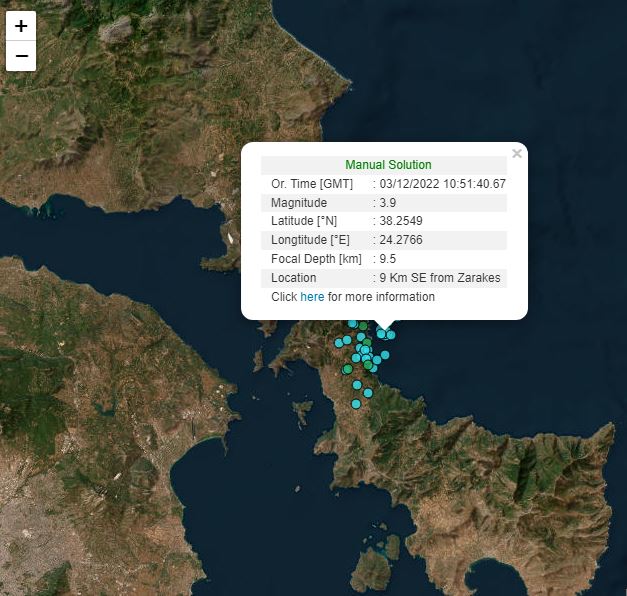Click the focal depth value 9.5
This screenshot has width=627, height=596.
click(x=388, y=259)
